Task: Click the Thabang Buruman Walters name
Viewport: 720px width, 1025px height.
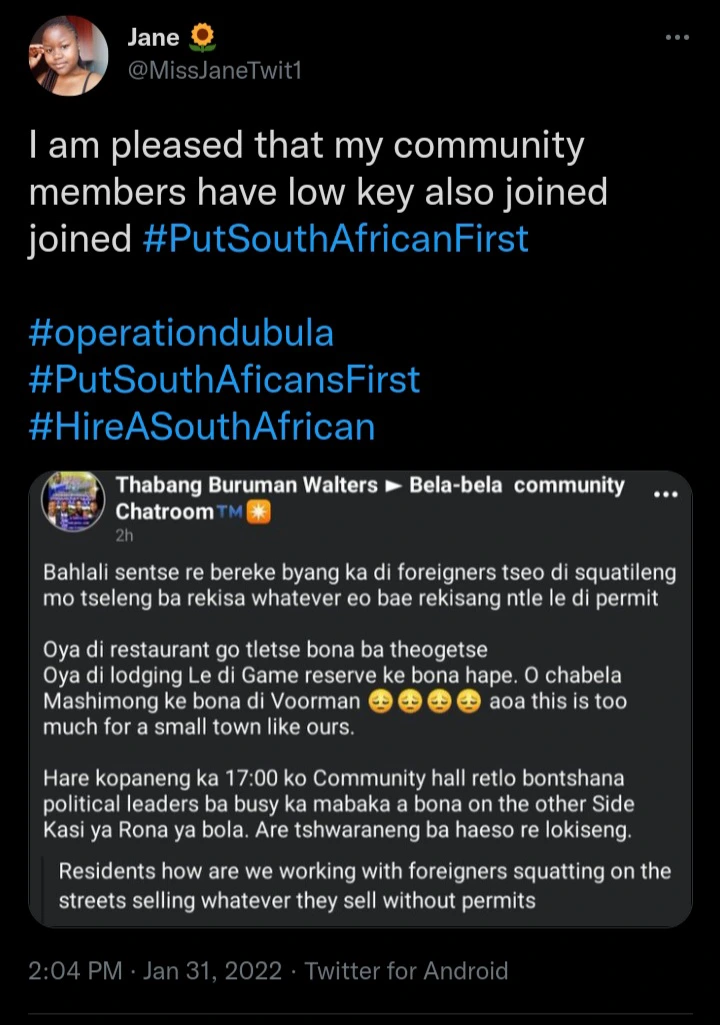Action: [246, 486]
